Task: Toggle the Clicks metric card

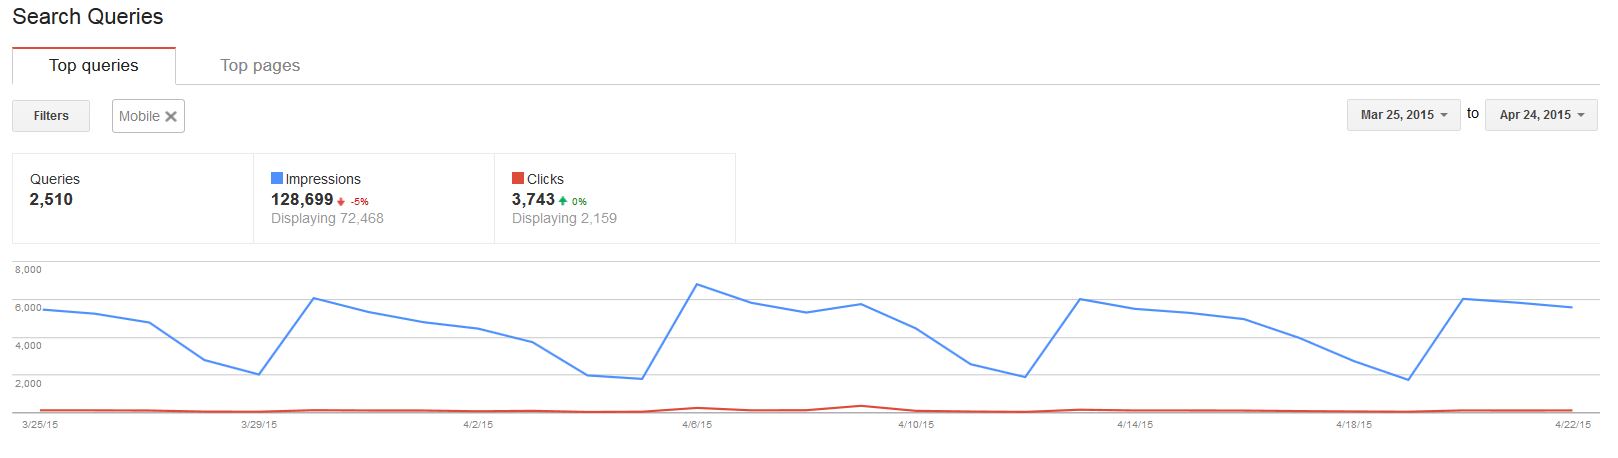Action: pyautogui.click(x=615, y=198)
